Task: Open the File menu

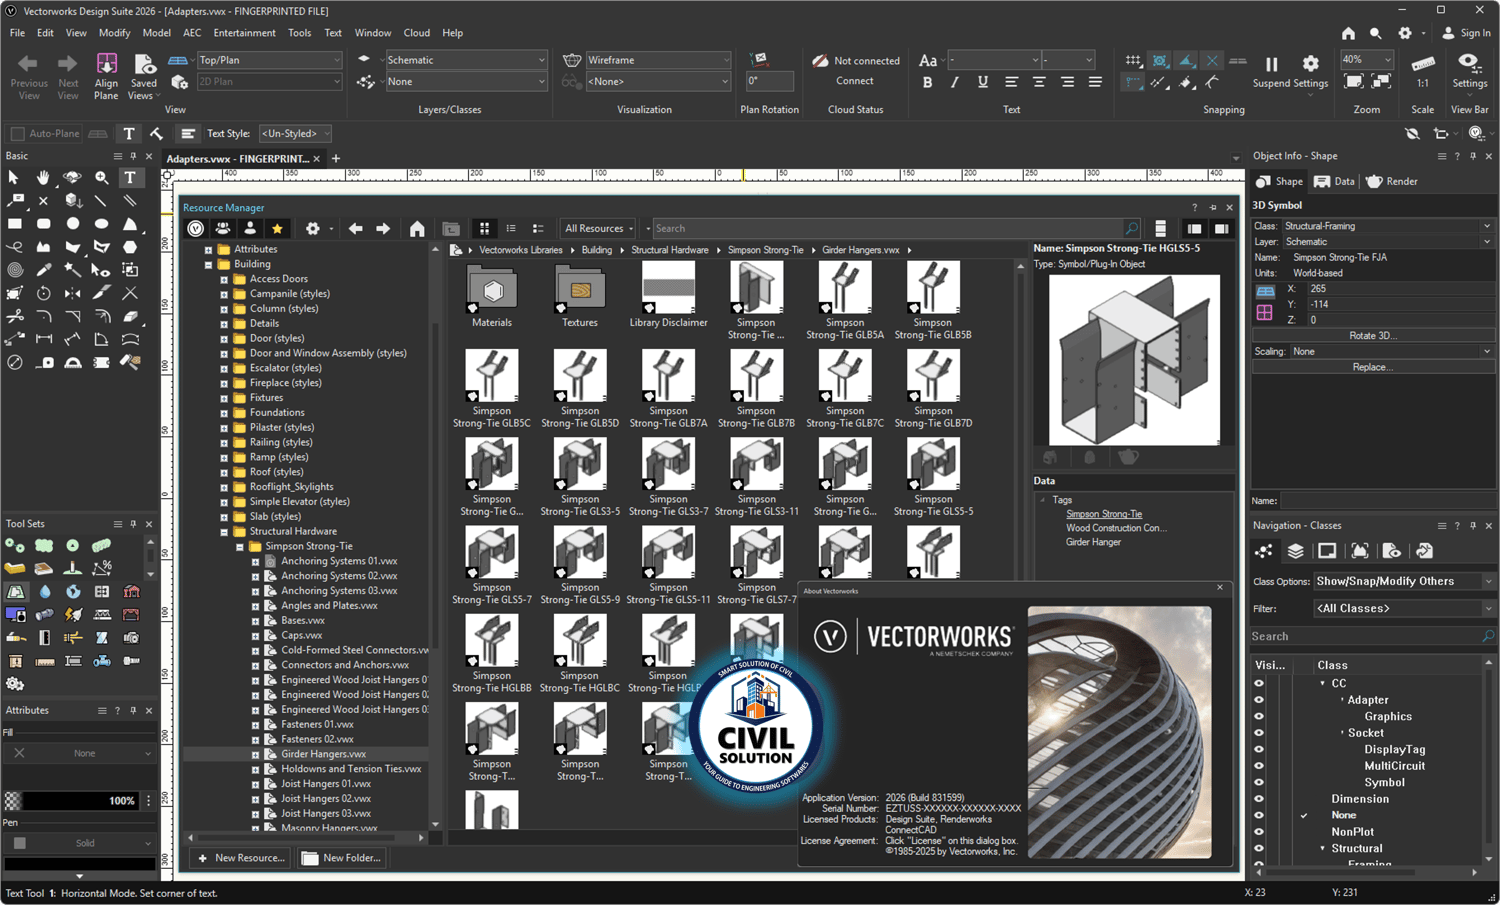Action: [x=18, y=33]
